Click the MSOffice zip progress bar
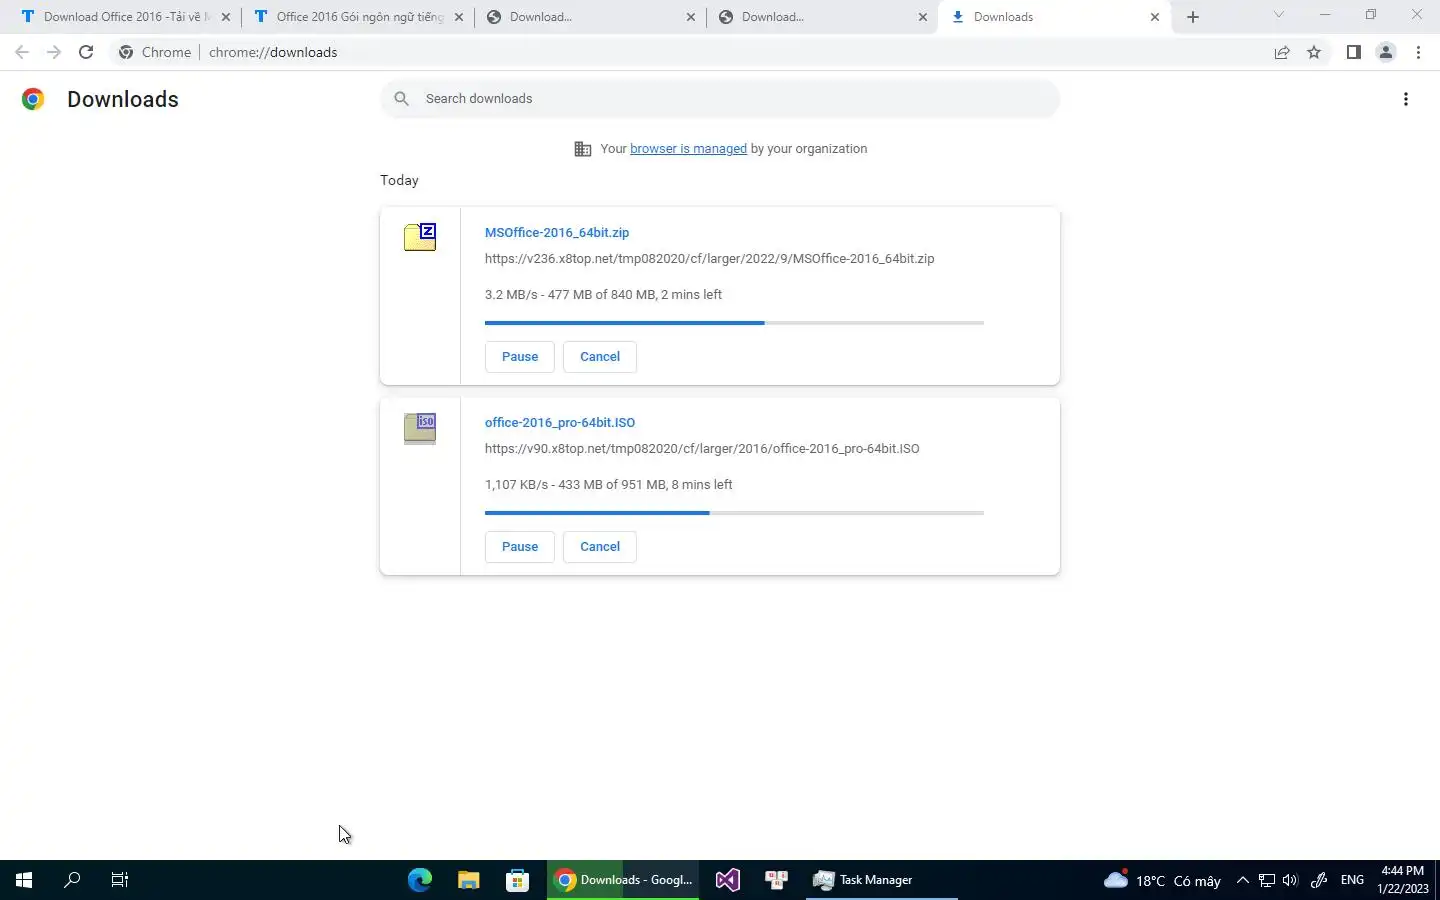This screenshot has width=1440, height=900. (x=734, y=323)
